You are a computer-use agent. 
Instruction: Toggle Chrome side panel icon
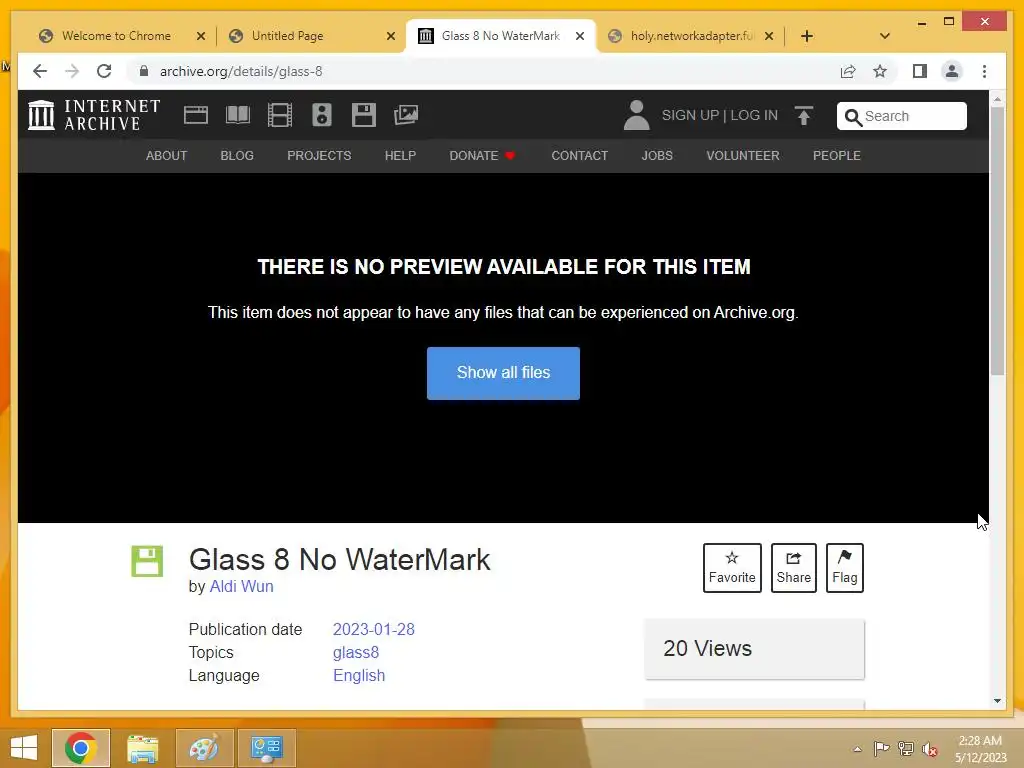[x=920, y=71]
